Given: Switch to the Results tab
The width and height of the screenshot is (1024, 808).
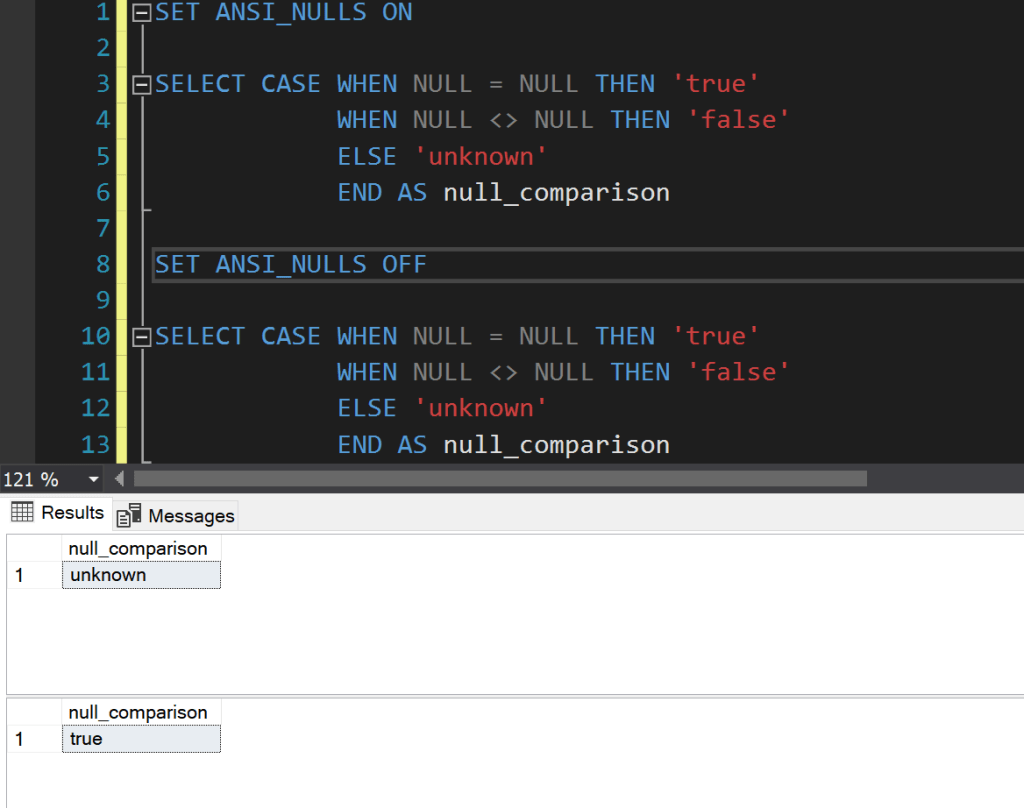Looking at the screenshot, I should 58,513.
